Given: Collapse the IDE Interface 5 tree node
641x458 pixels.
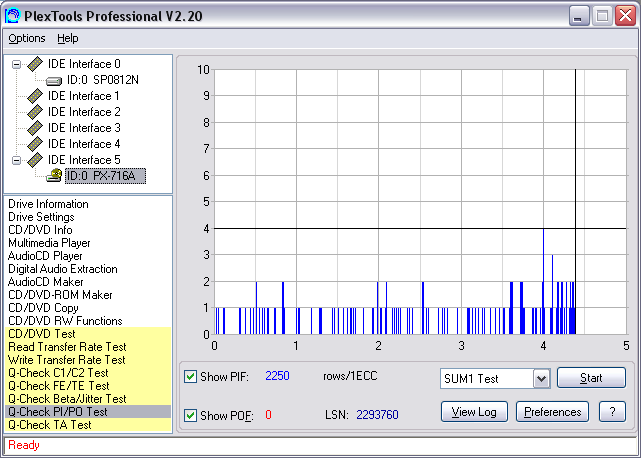Looking at the screenshot, I should point(16,160).
